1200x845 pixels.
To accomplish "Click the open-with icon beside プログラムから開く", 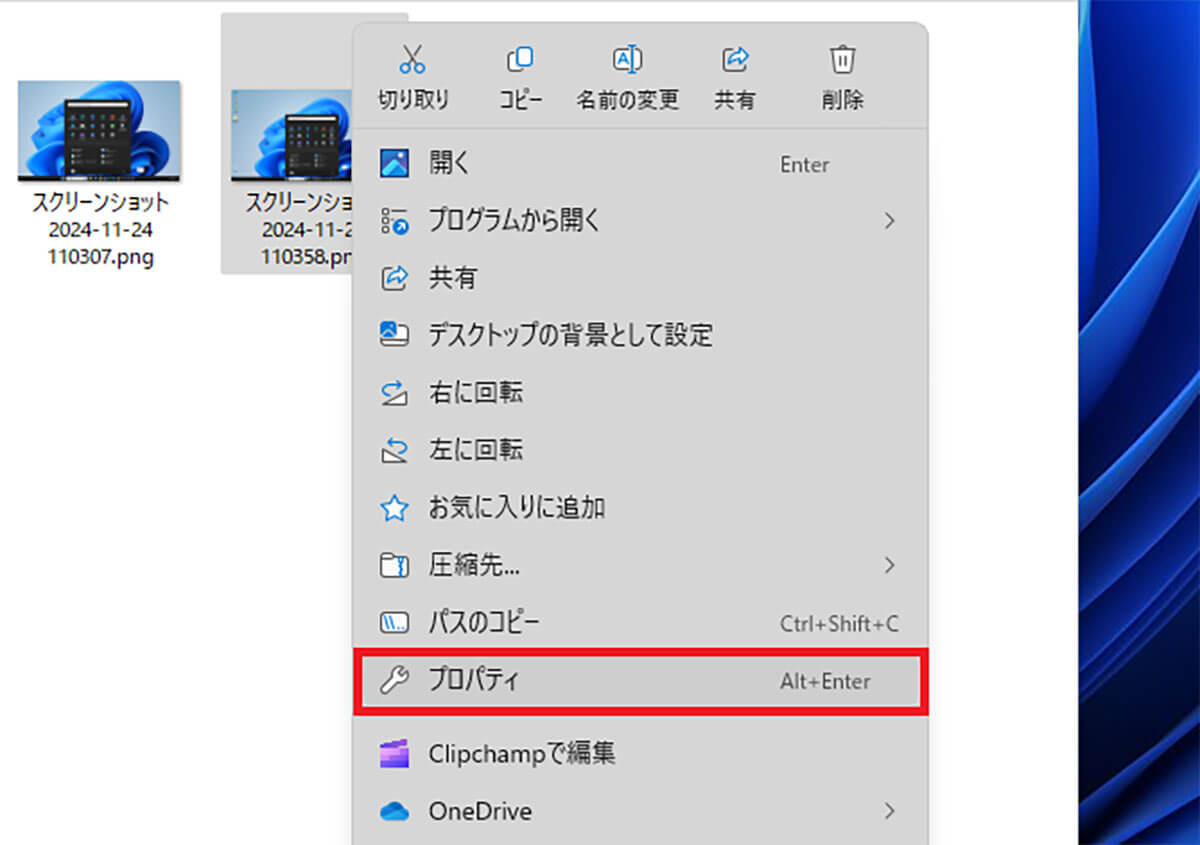I will 395,221.
